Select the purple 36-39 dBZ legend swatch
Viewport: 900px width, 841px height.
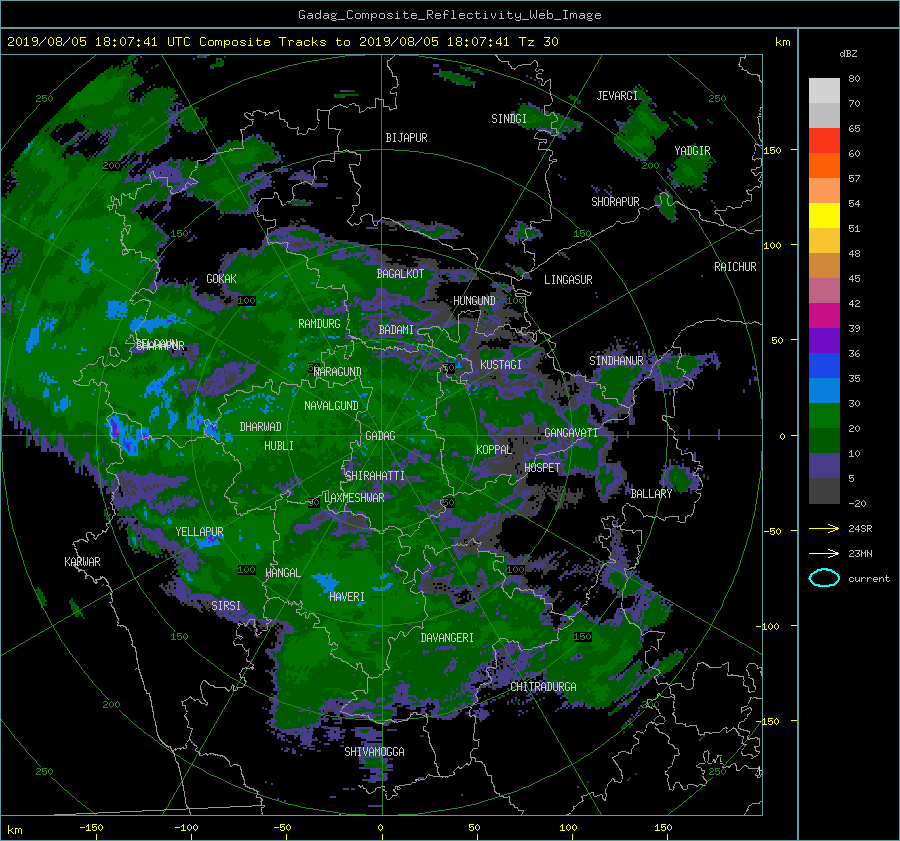click(824, 341)
